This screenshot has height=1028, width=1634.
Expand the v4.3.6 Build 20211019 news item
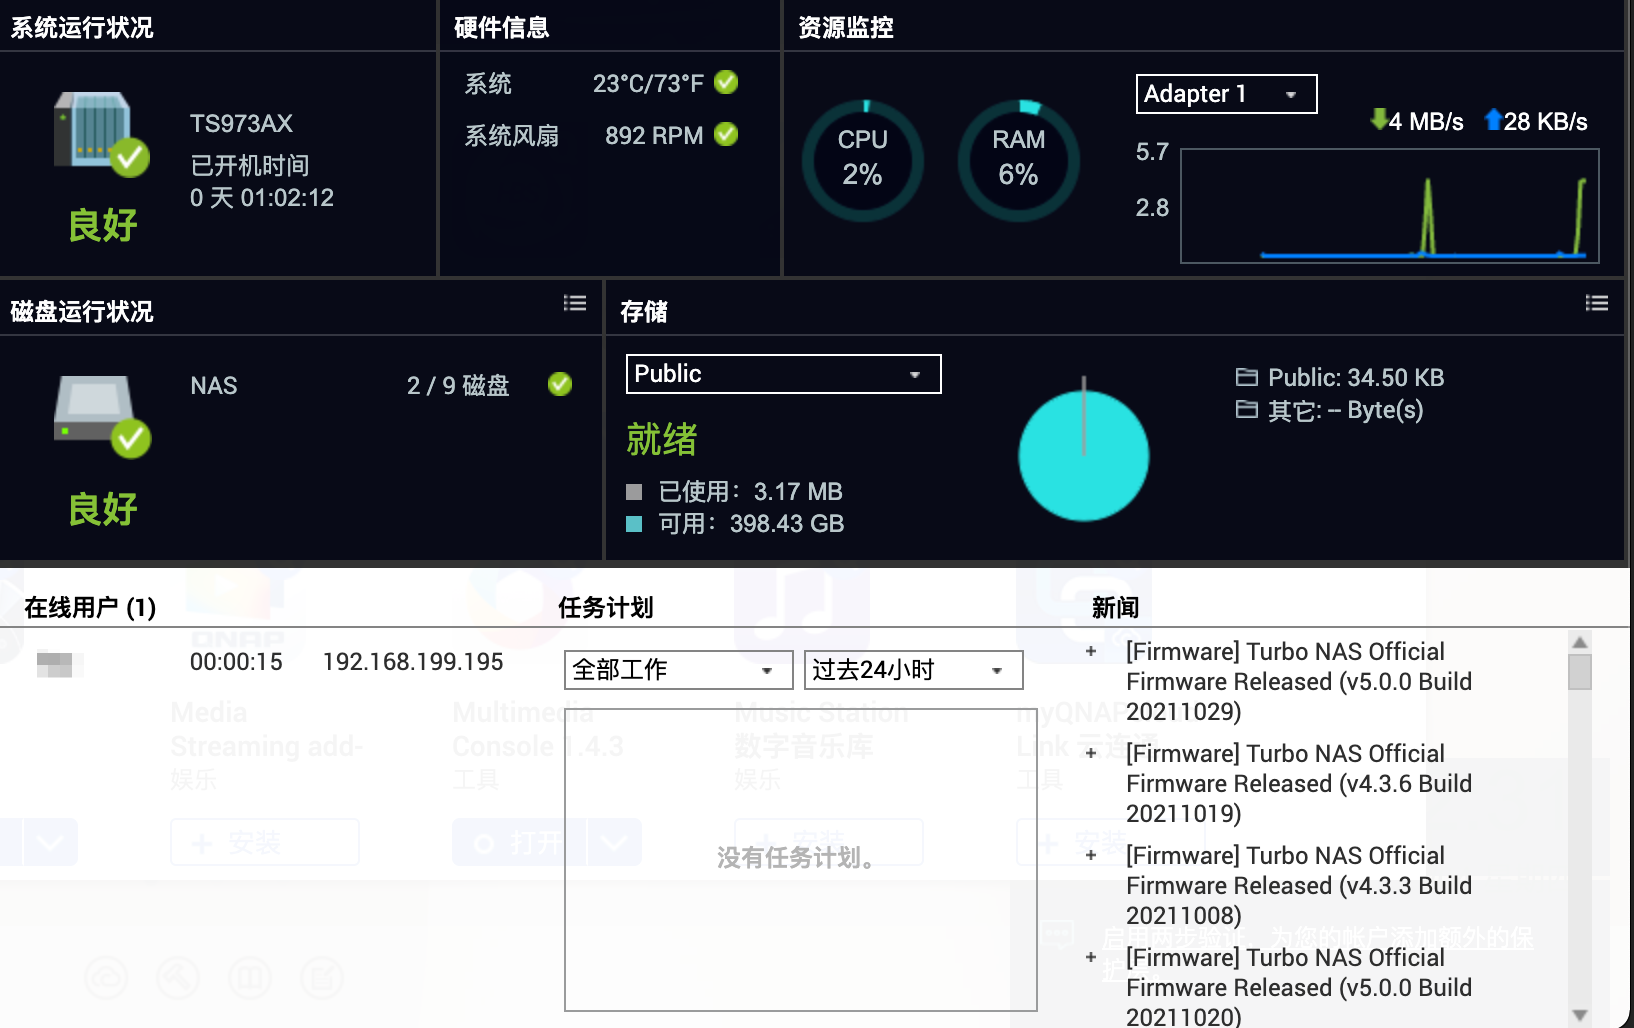point(1091,754)
